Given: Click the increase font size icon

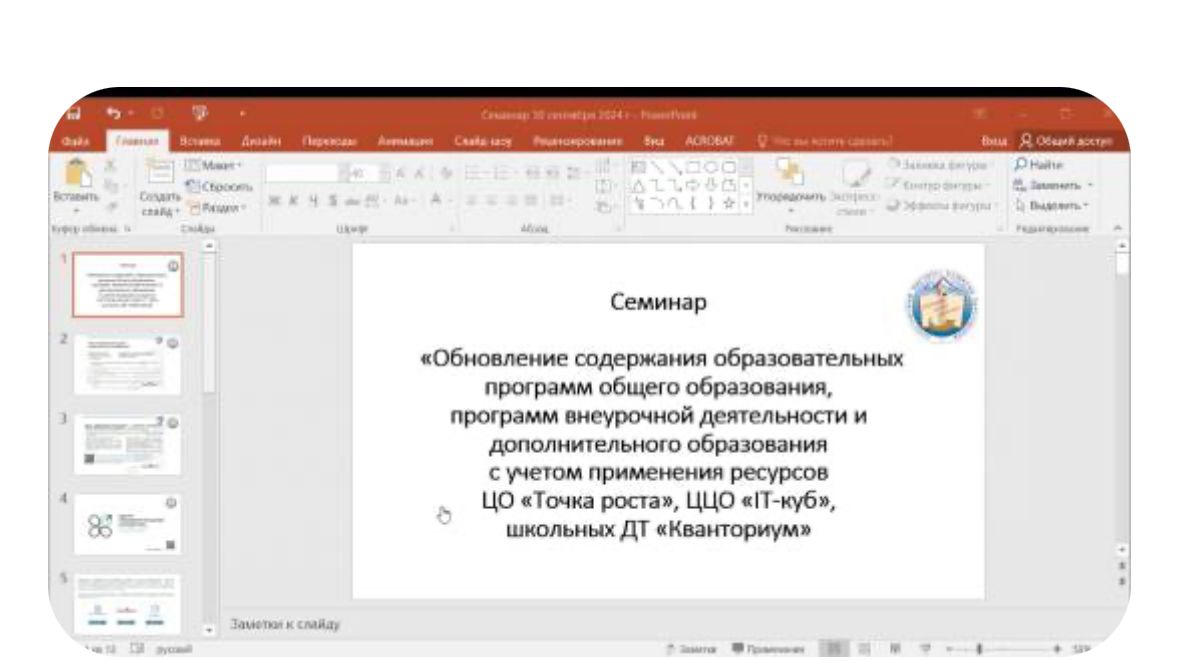Looking at the screenshot, I should pos(401,174).
